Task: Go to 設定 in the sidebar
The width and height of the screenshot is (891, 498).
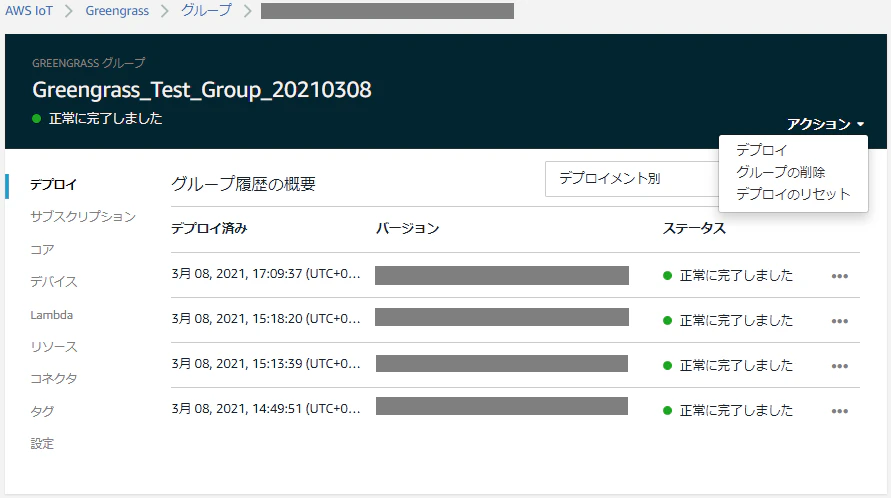Action: coord(42,443)
